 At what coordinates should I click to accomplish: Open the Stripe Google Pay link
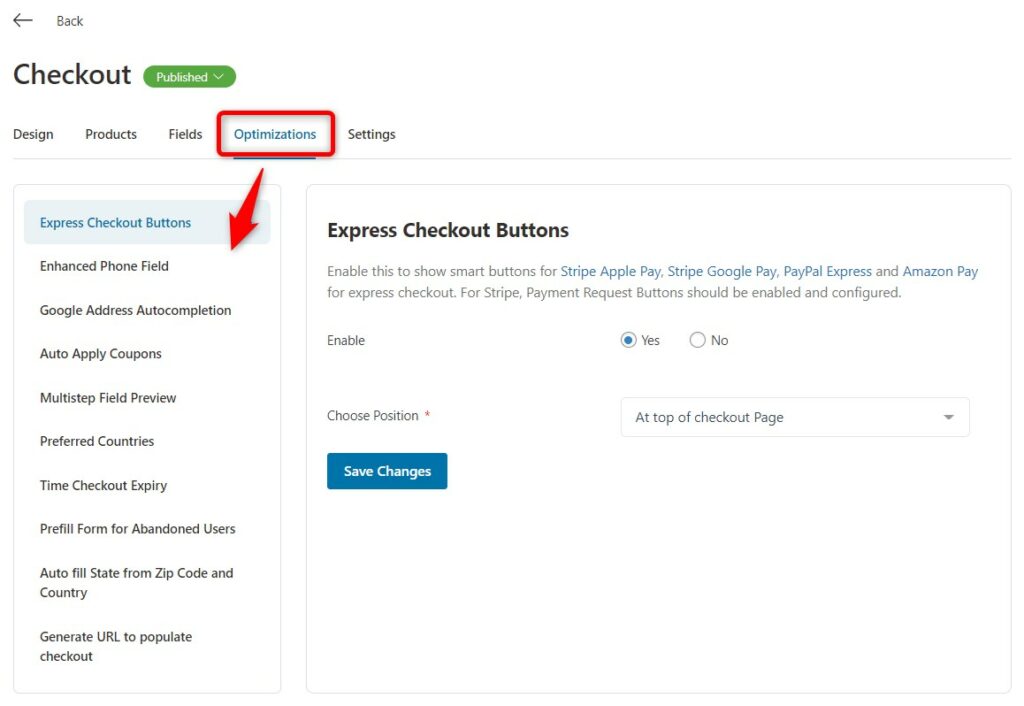(x=722, y=271)
